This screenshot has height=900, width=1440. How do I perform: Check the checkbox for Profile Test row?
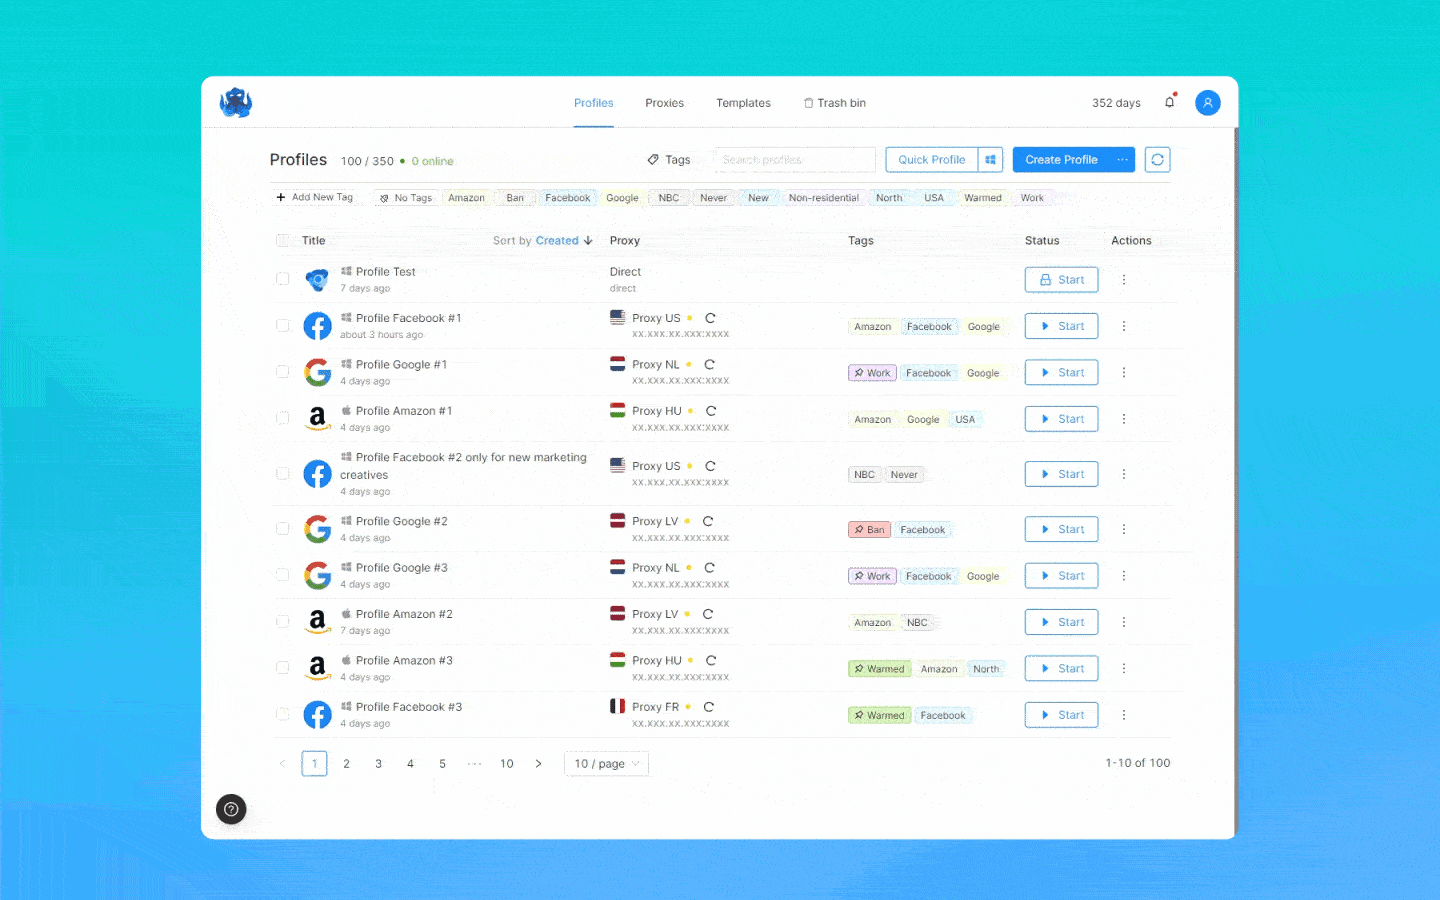pyautogui.click(x=283, y=279)
